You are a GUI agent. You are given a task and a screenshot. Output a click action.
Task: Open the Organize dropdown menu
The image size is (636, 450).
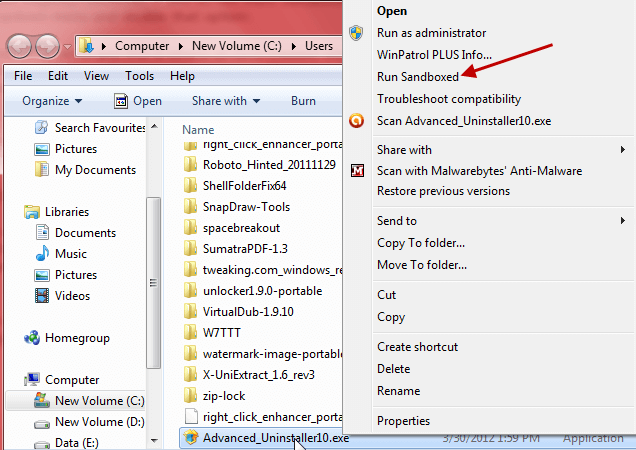point(52,101)
